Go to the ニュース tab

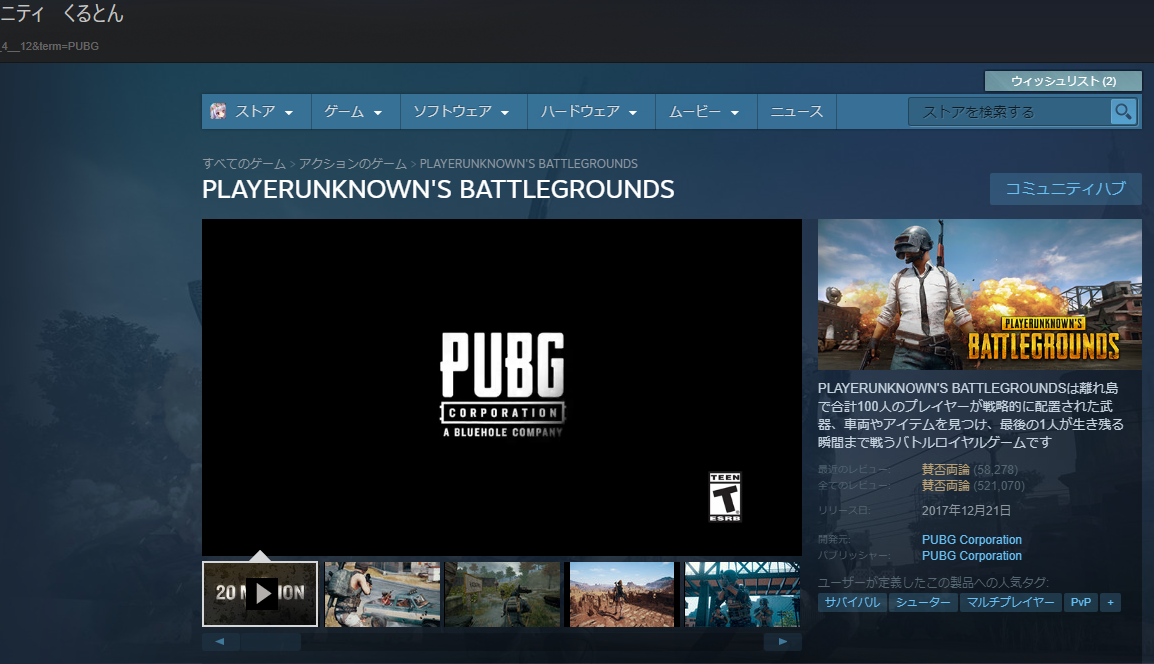(797, 112)
